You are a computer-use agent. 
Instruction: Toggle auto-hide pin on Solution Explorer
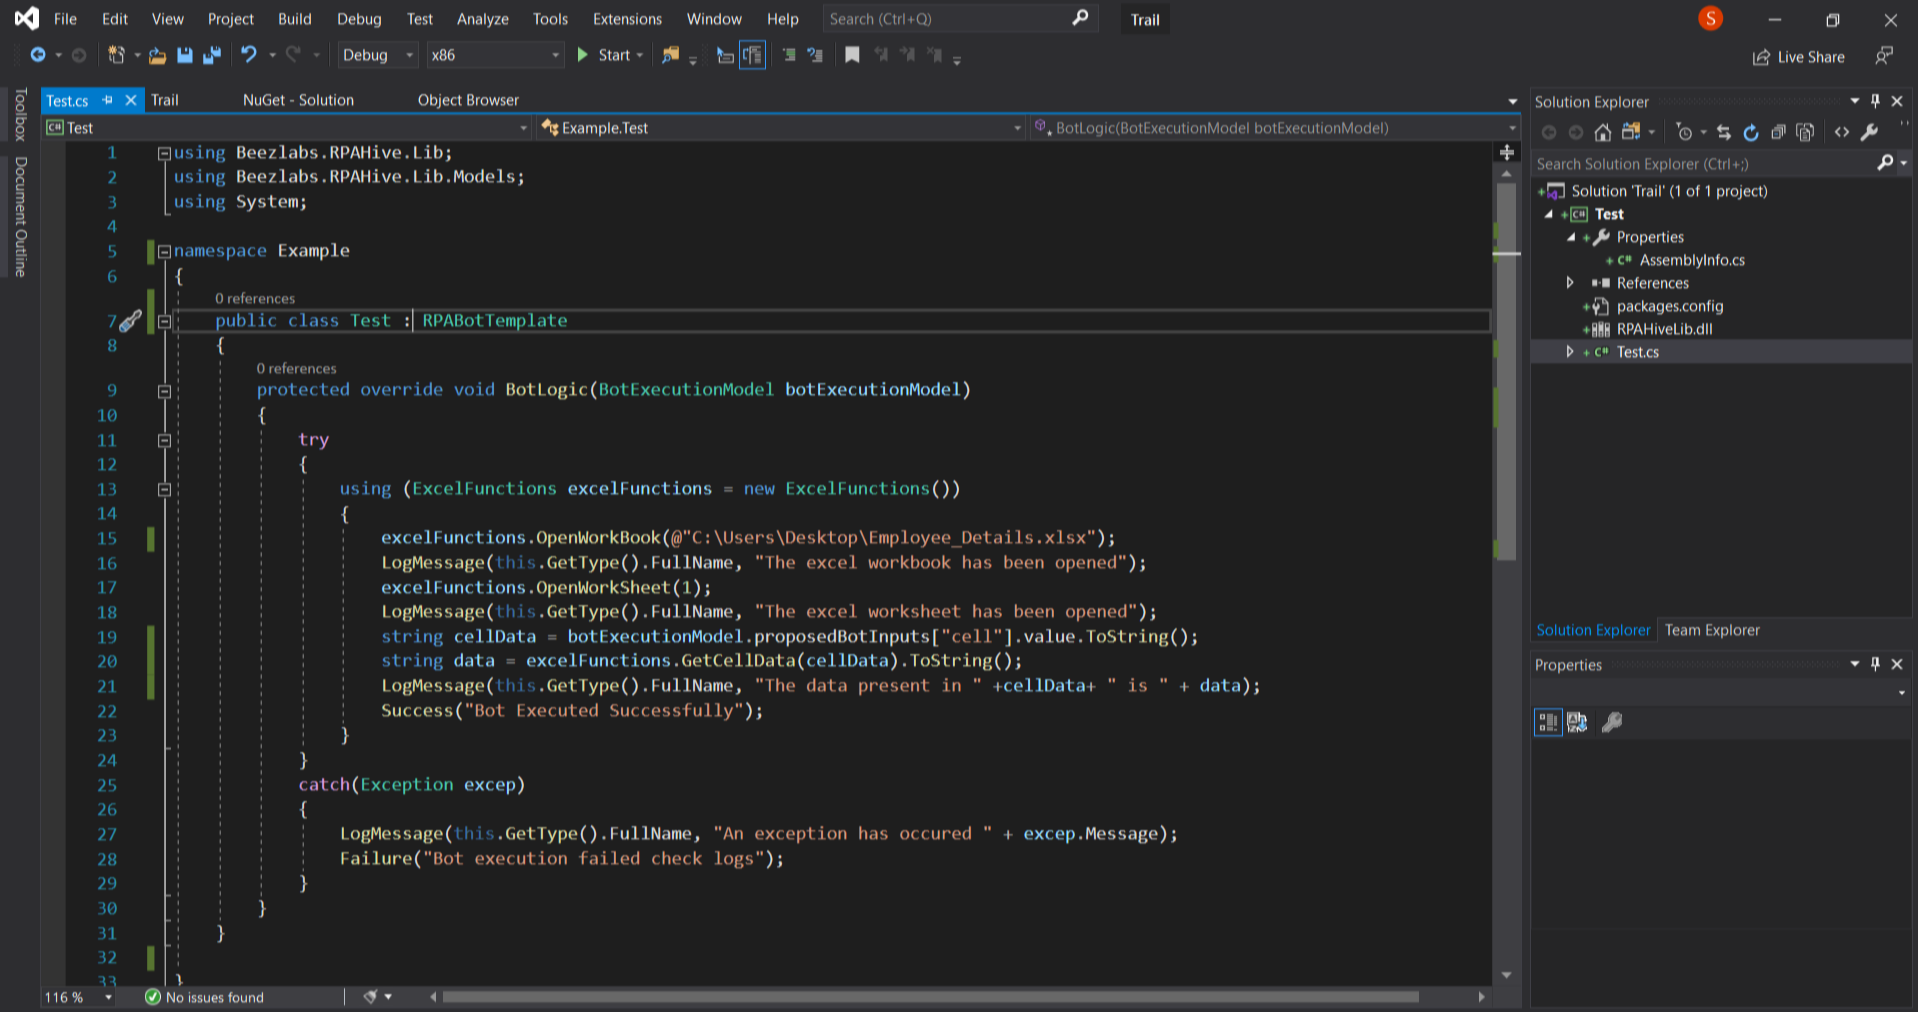click(x=1875, y=101)
